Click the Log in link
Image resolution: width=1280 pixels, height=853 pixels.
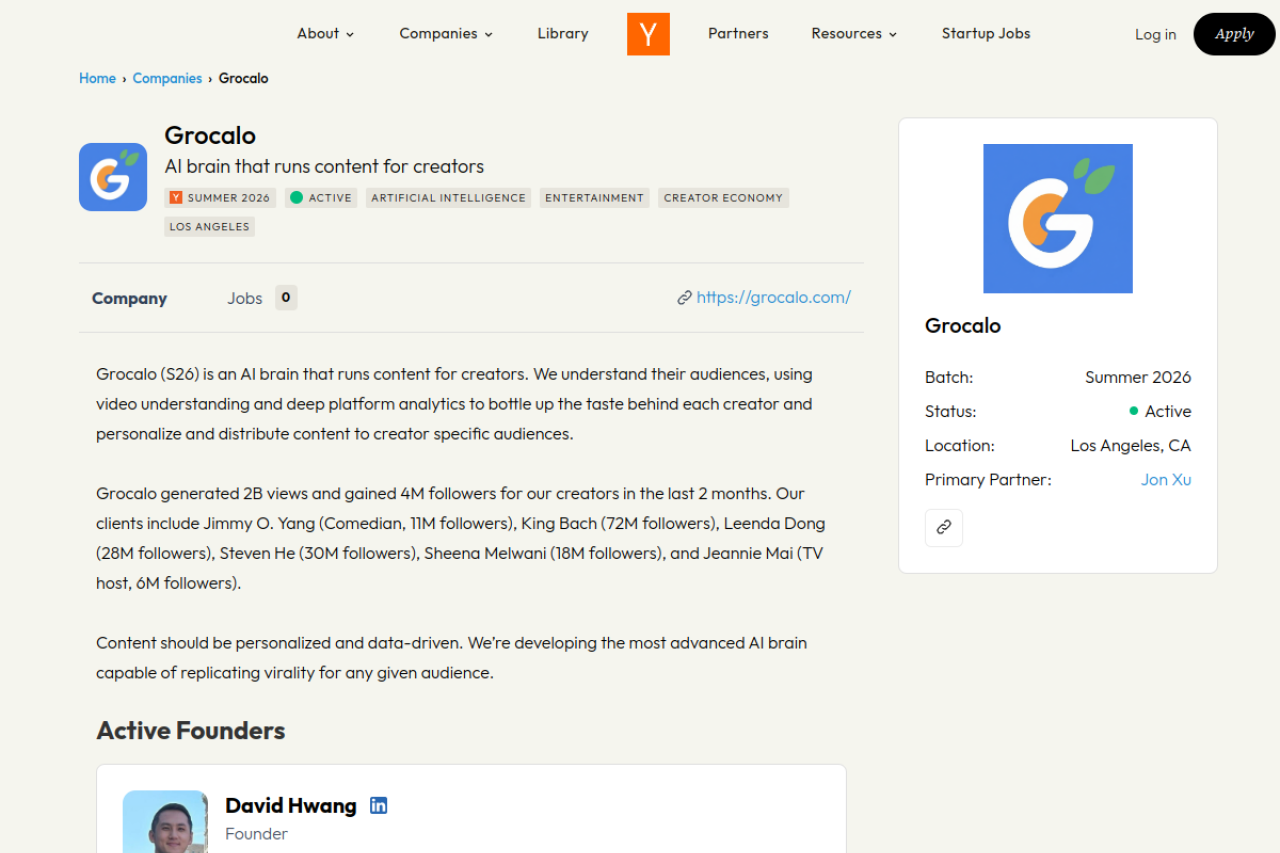1155,35
